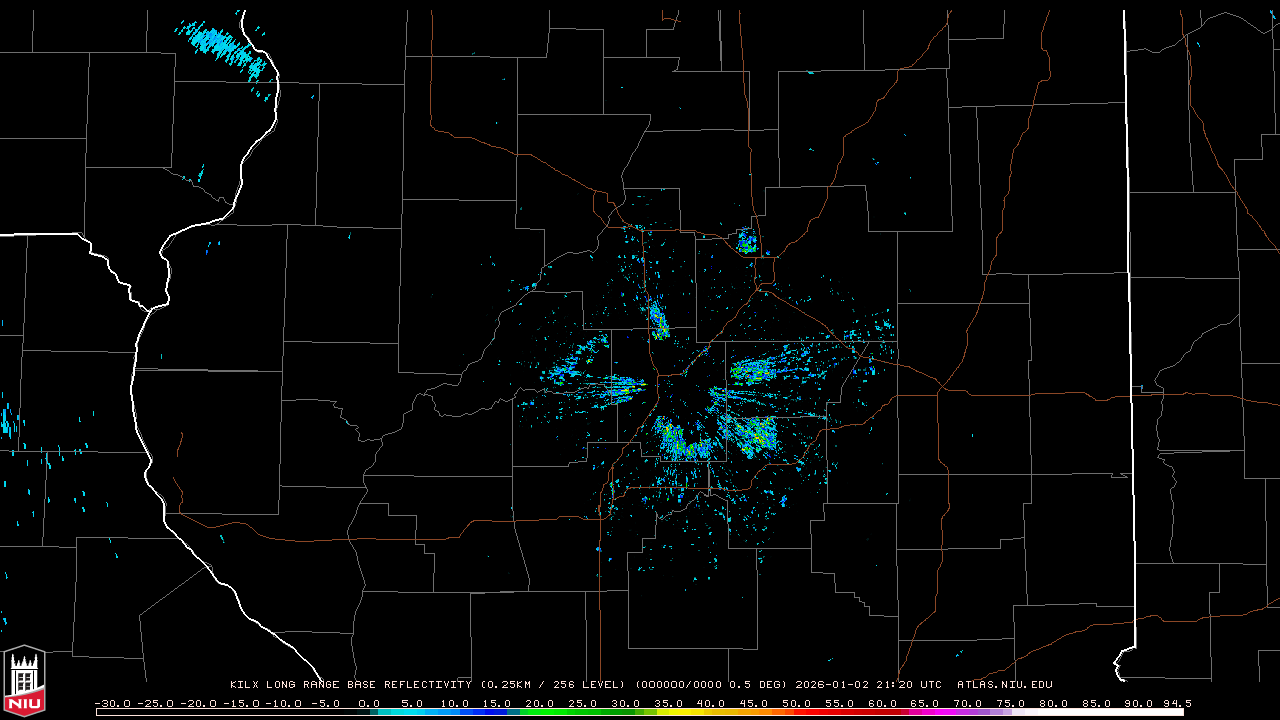This screenshot has height=720, width=1280.
Task: Click the red 50.0 dBZ section of color scale
Action: pyautogui.click(x=796, y=712)
